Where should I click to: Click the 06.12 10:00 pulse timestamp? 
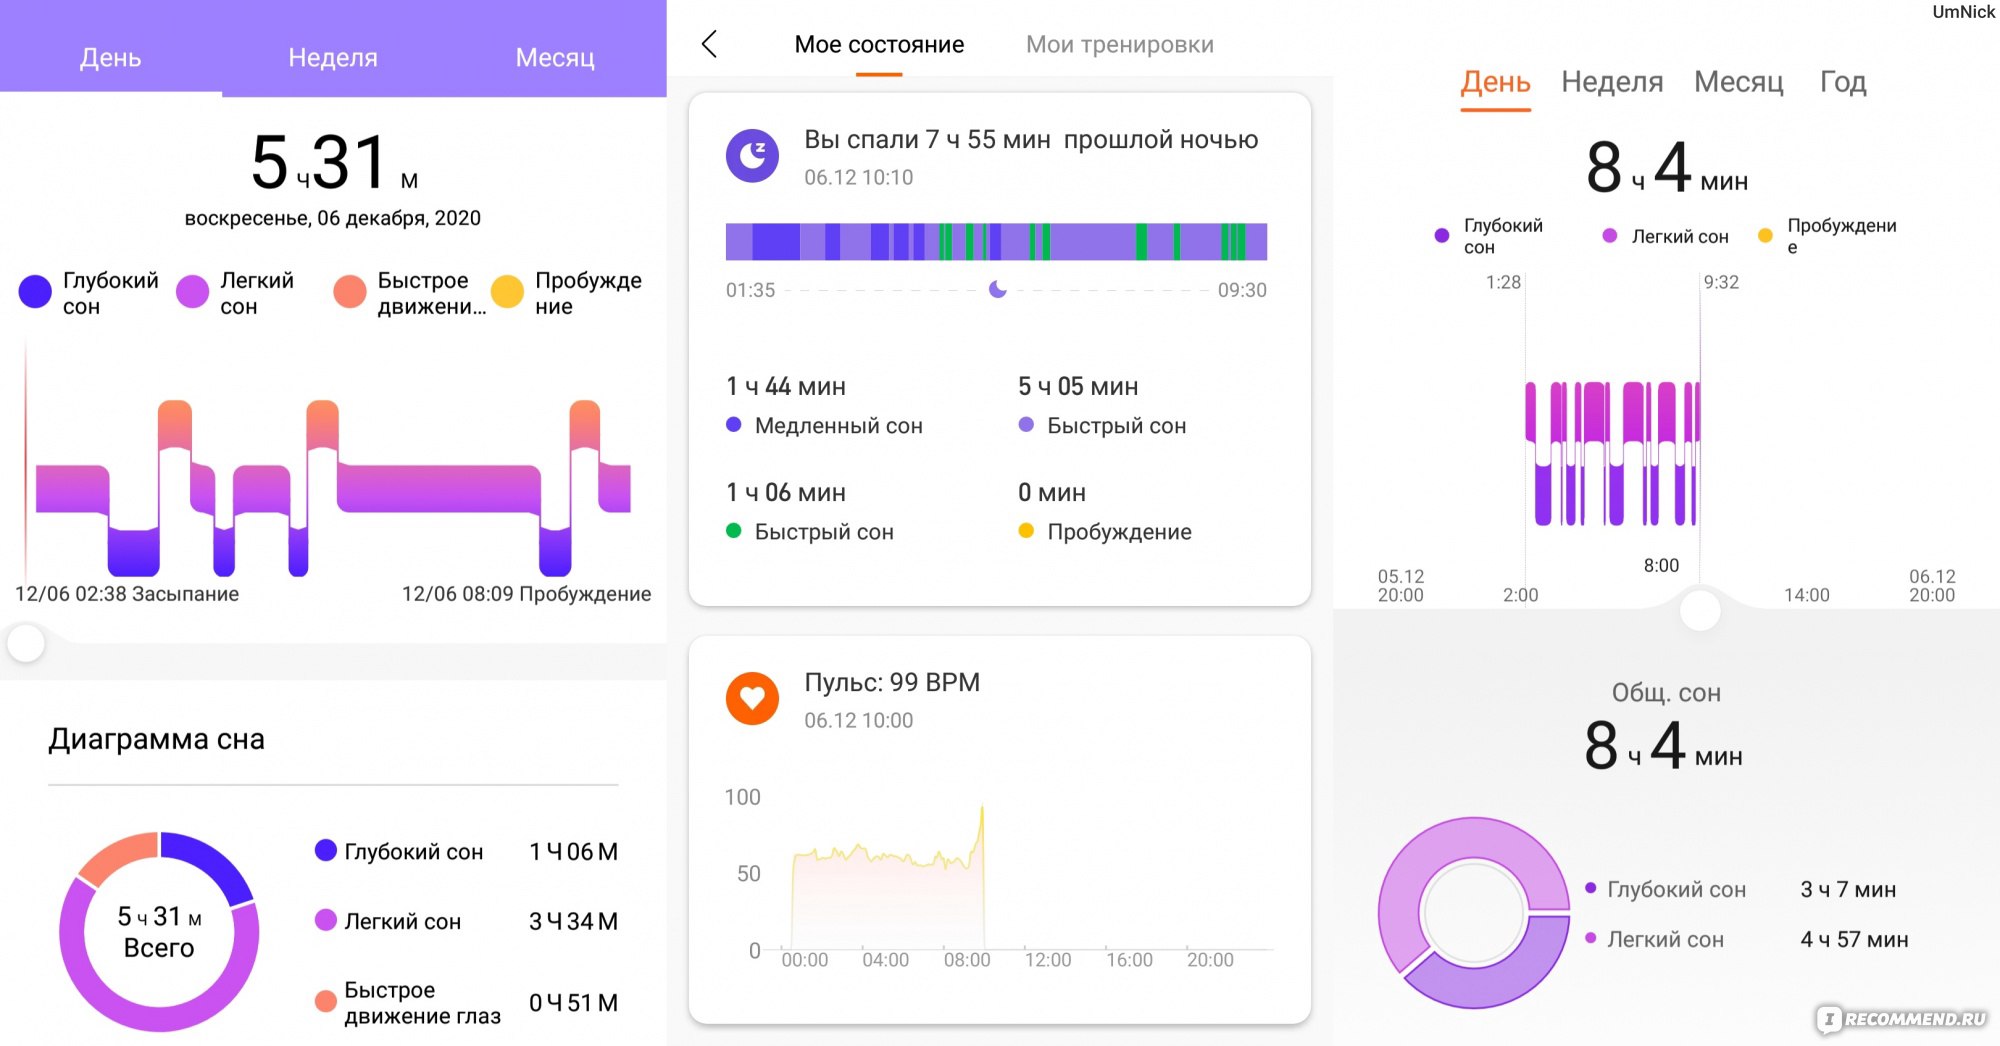click(859, 720)
